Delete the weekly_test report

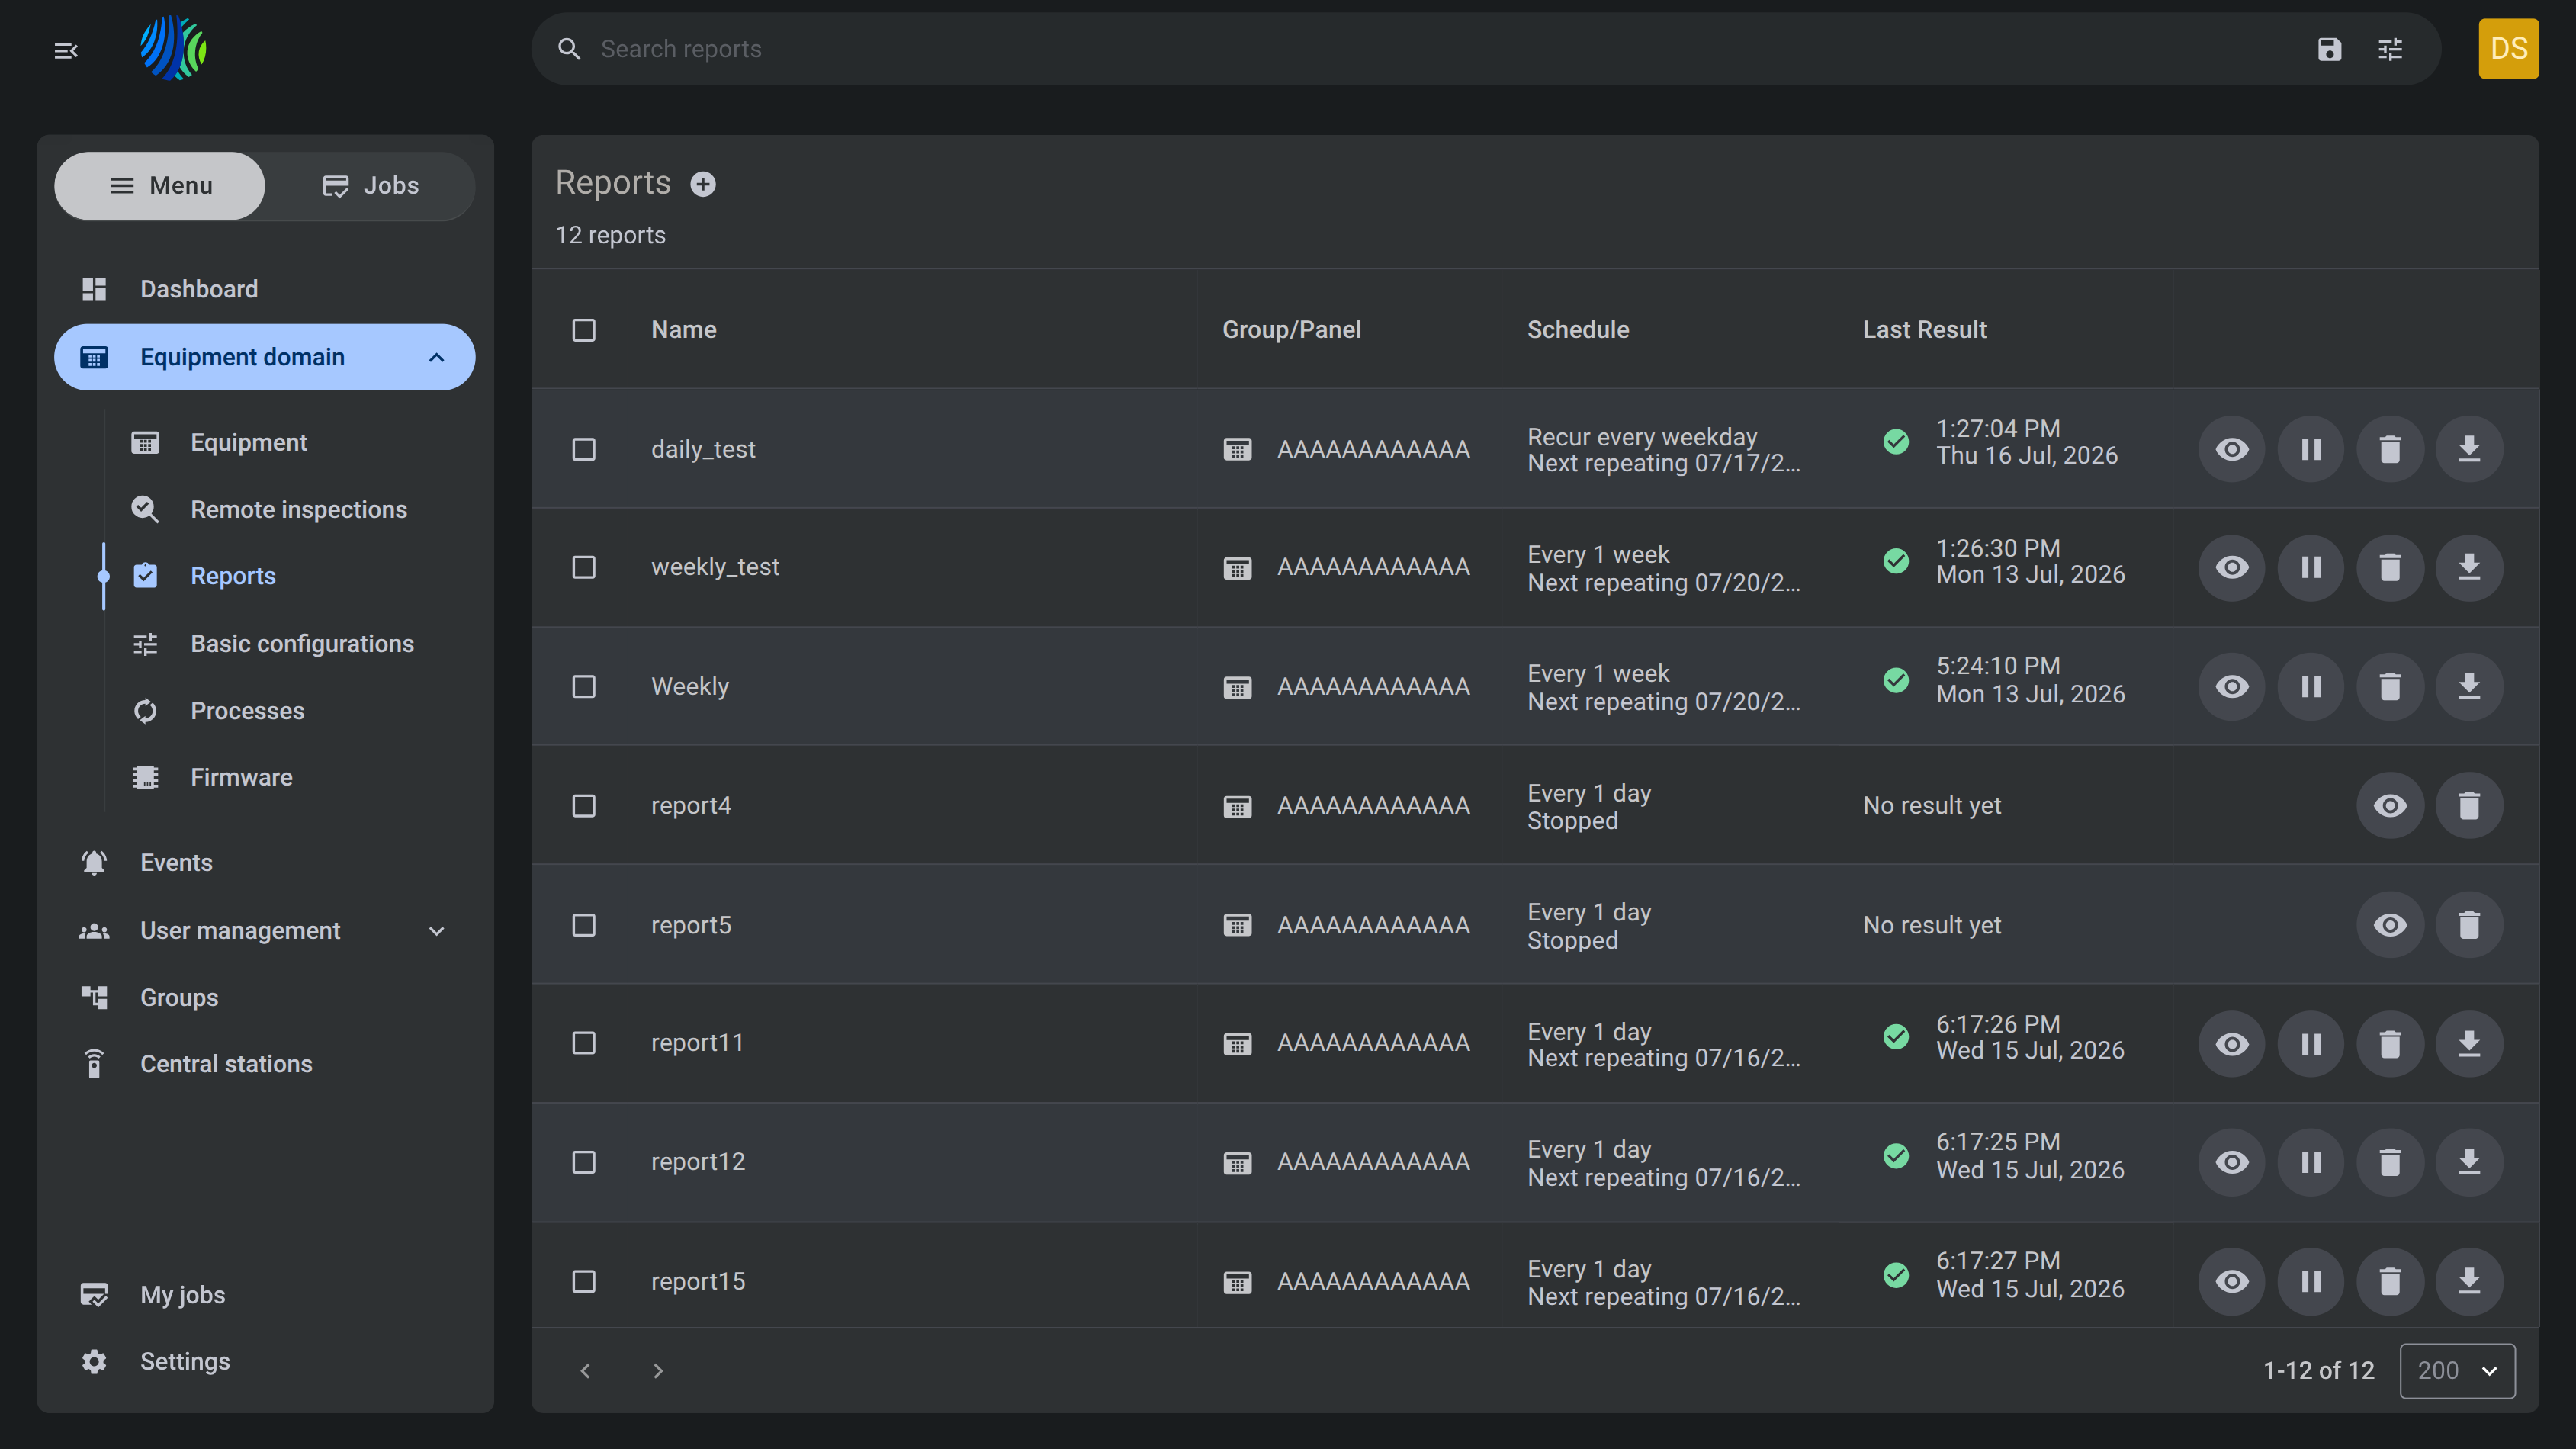point(2390,567)
